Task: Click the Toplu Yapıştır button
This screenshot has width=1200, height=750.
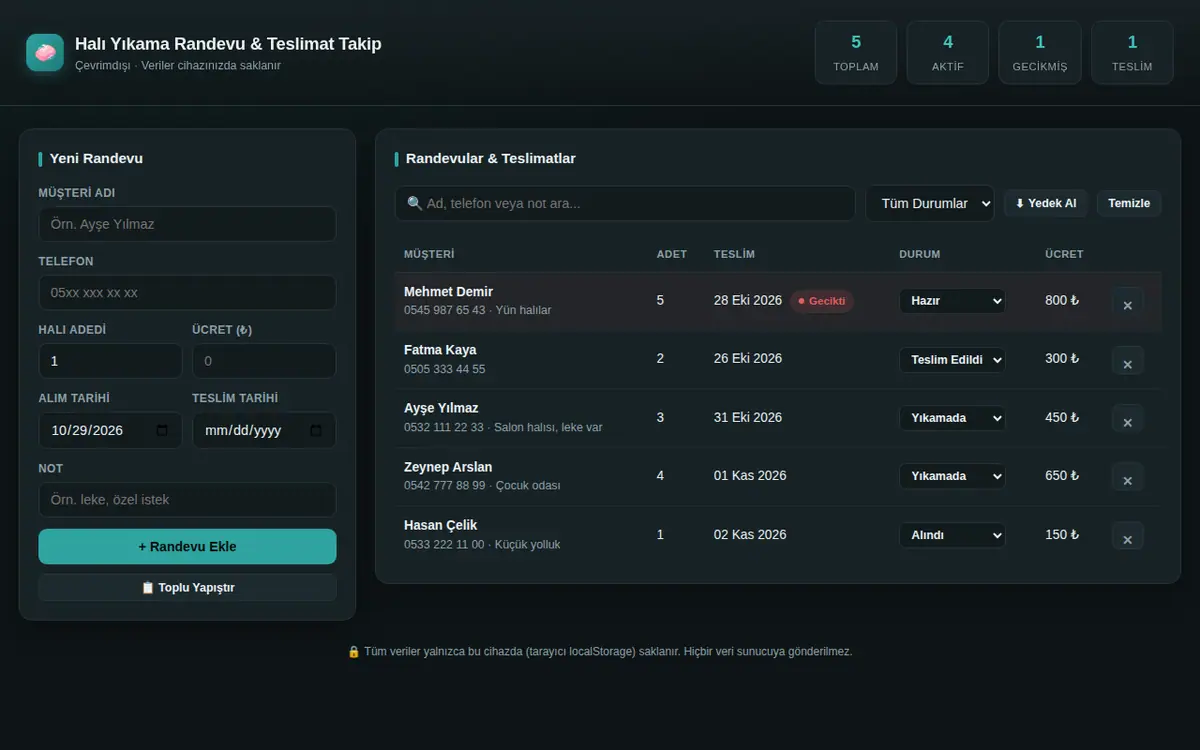Action: [x=187, y=587]
